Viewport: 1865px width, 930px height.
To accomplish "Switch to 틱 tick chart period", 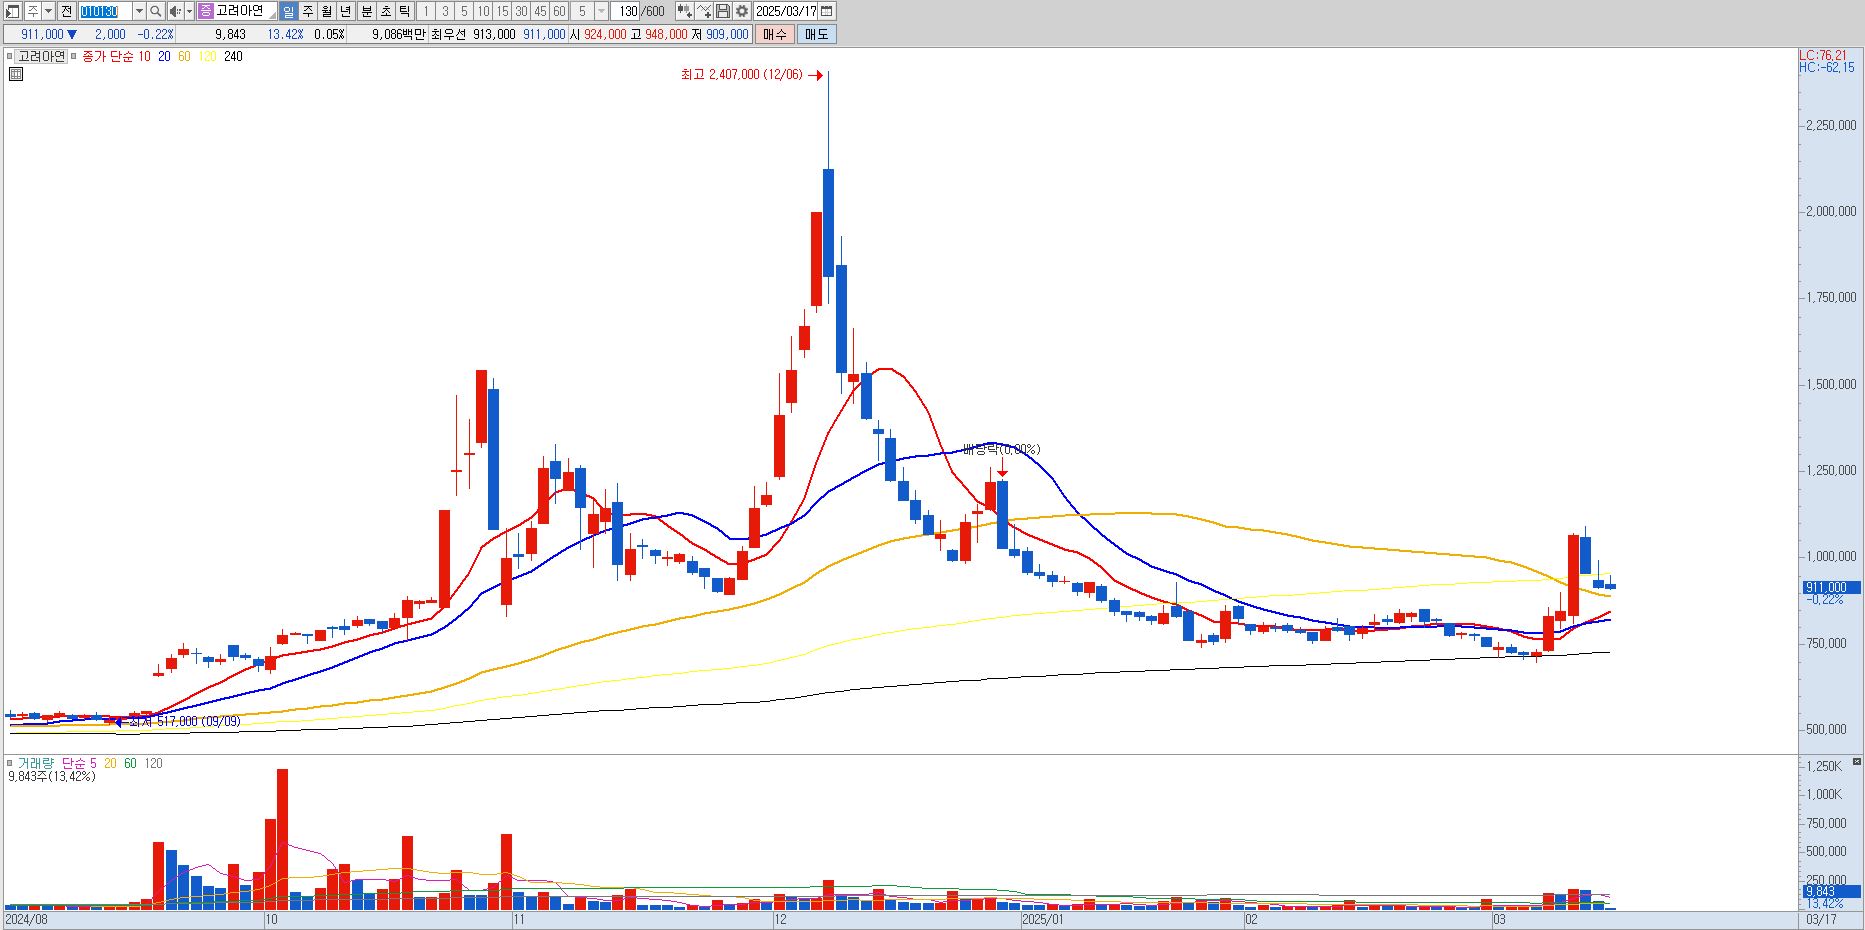I will pyautogui.click(x=404, y=11).
